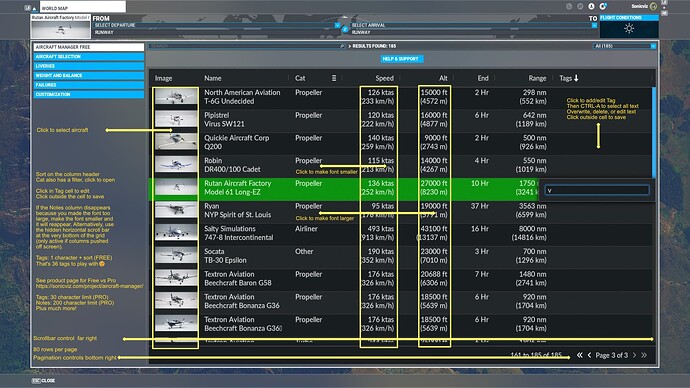
Task: Click the Image column header
Action: coord(163,78)
